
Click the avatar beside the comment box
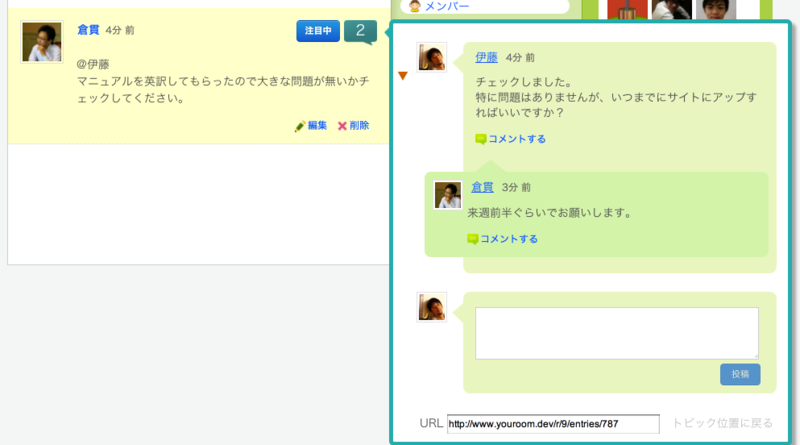432,307
